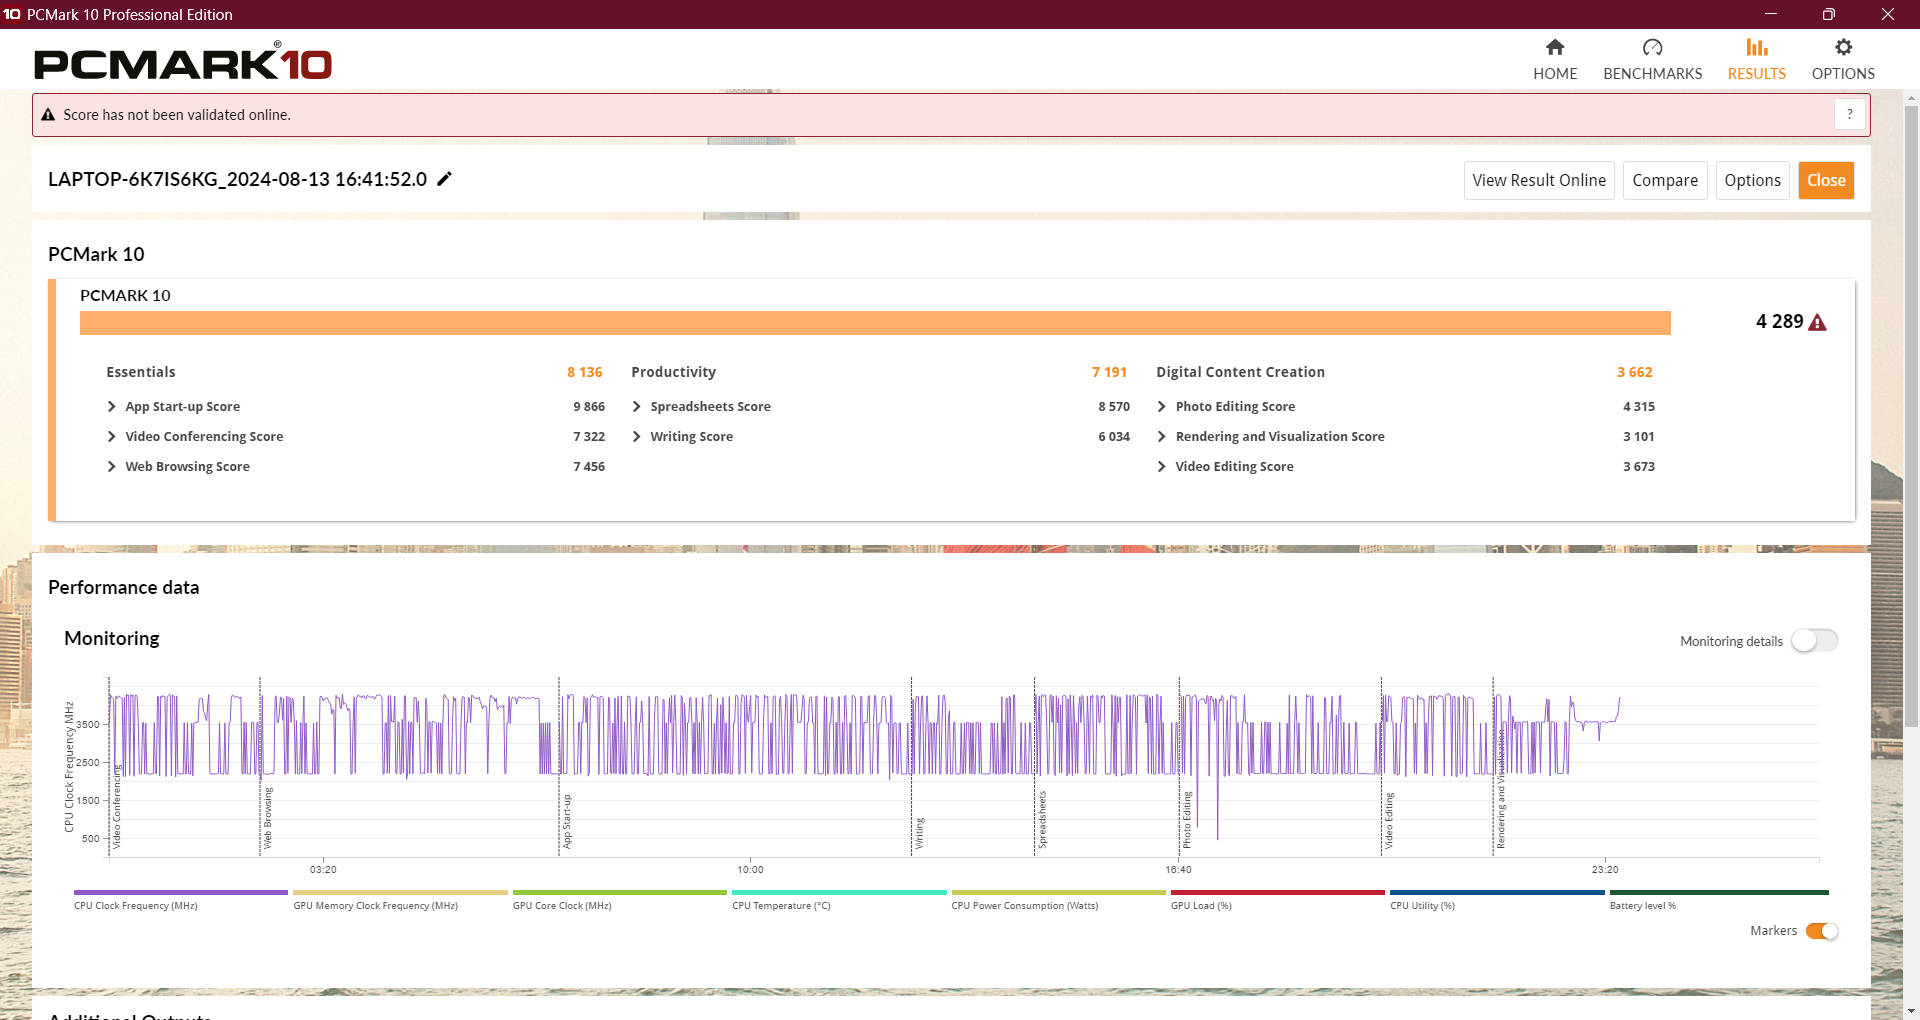The width and height of the screenshot is (1920, 1020).
Task: Expand Spreadsheets Score details
Action: [x=636, y=407]
